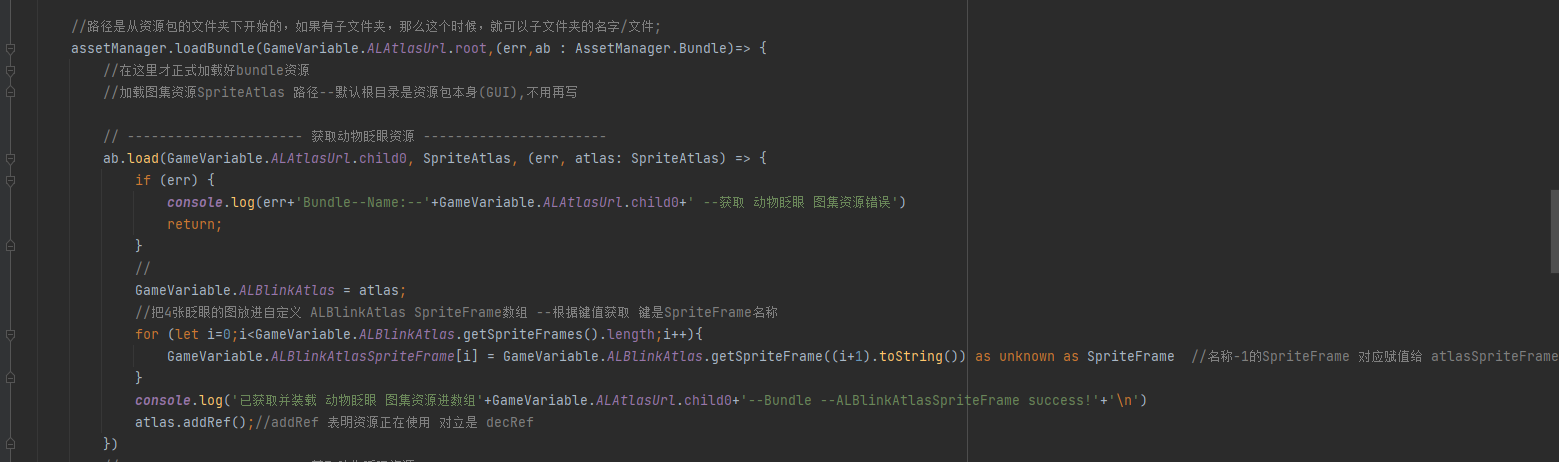This screenshot has height=462, width=1559.
Task: Click ALBlinkAtlas in the 'GameVariable.ALBlinkAtlas = atlas' line
Action: 294,290
